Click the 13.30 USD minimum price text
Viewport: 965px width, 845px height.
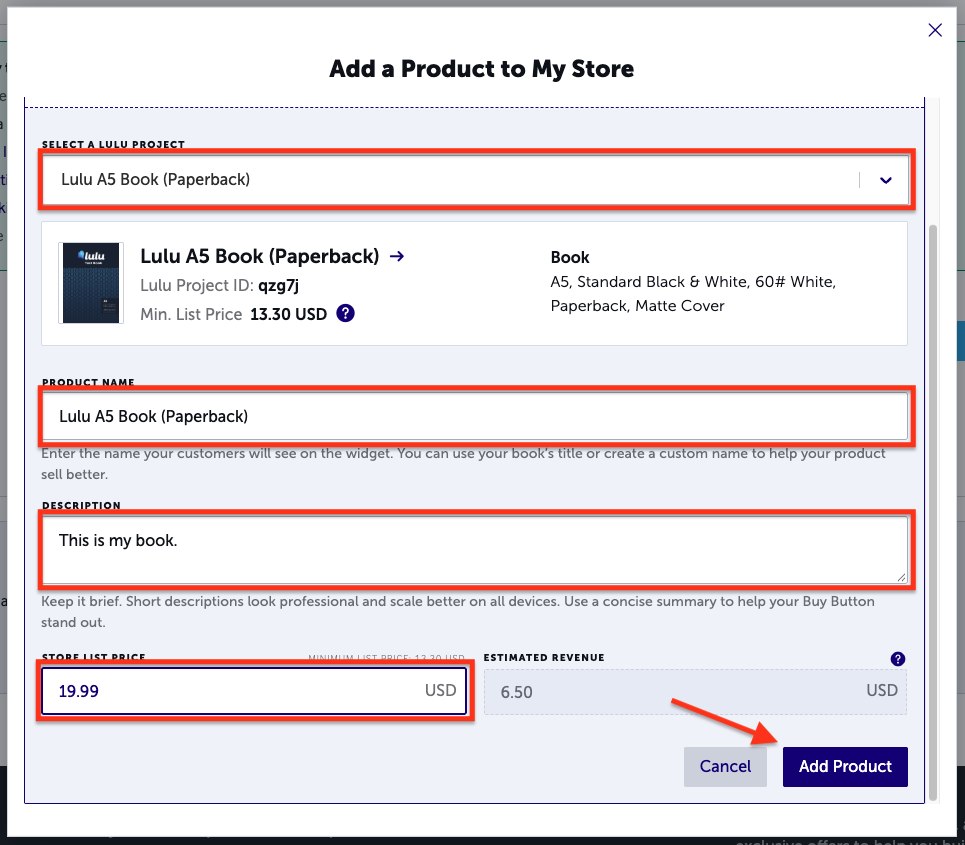tap(289, 314)
